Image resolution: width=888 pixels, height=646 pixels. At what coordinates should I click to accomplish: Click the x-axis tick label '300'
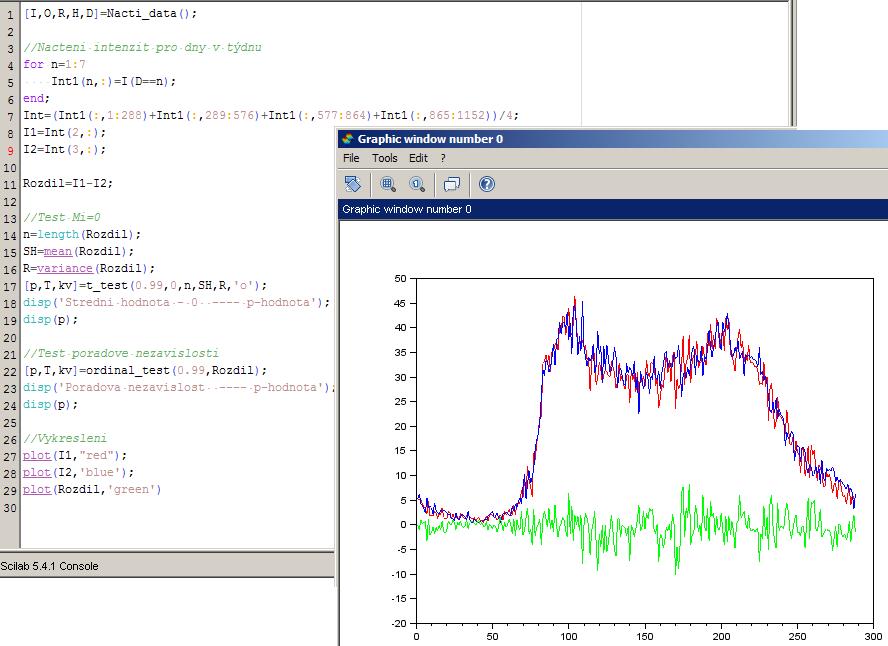point(873,636)
